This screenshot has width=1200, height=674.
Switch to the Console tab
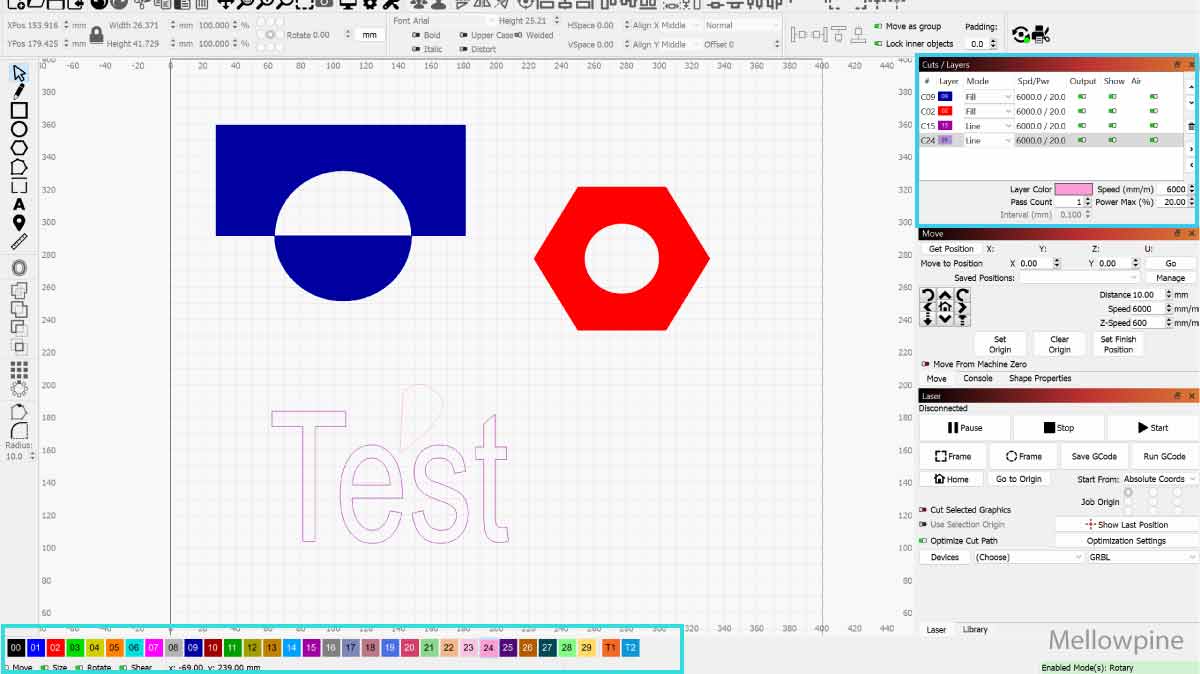[x=977, y=379]
